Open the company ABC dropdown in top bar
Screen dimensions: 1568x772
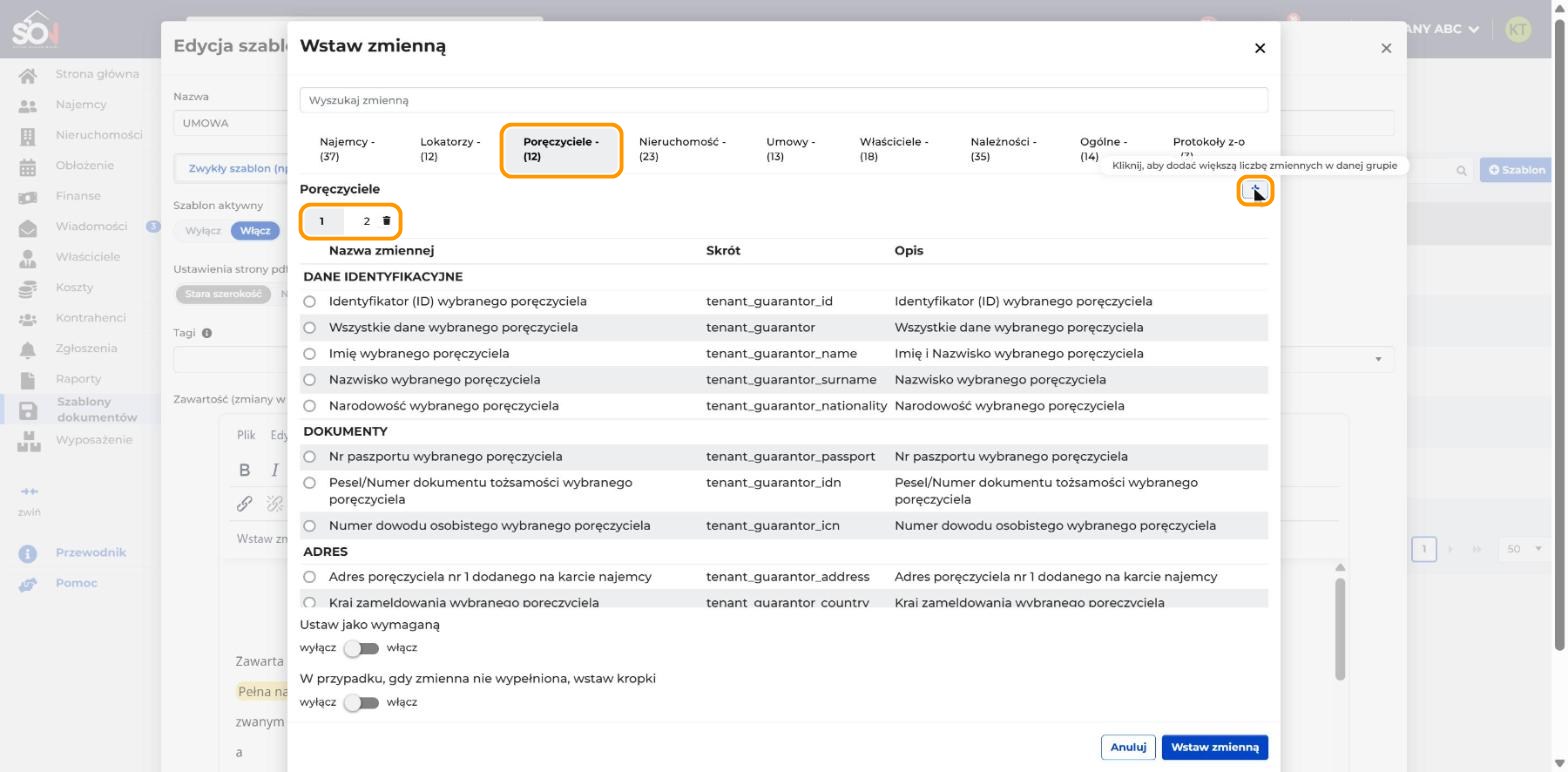pyautogui.click(x=1440, y=29)
